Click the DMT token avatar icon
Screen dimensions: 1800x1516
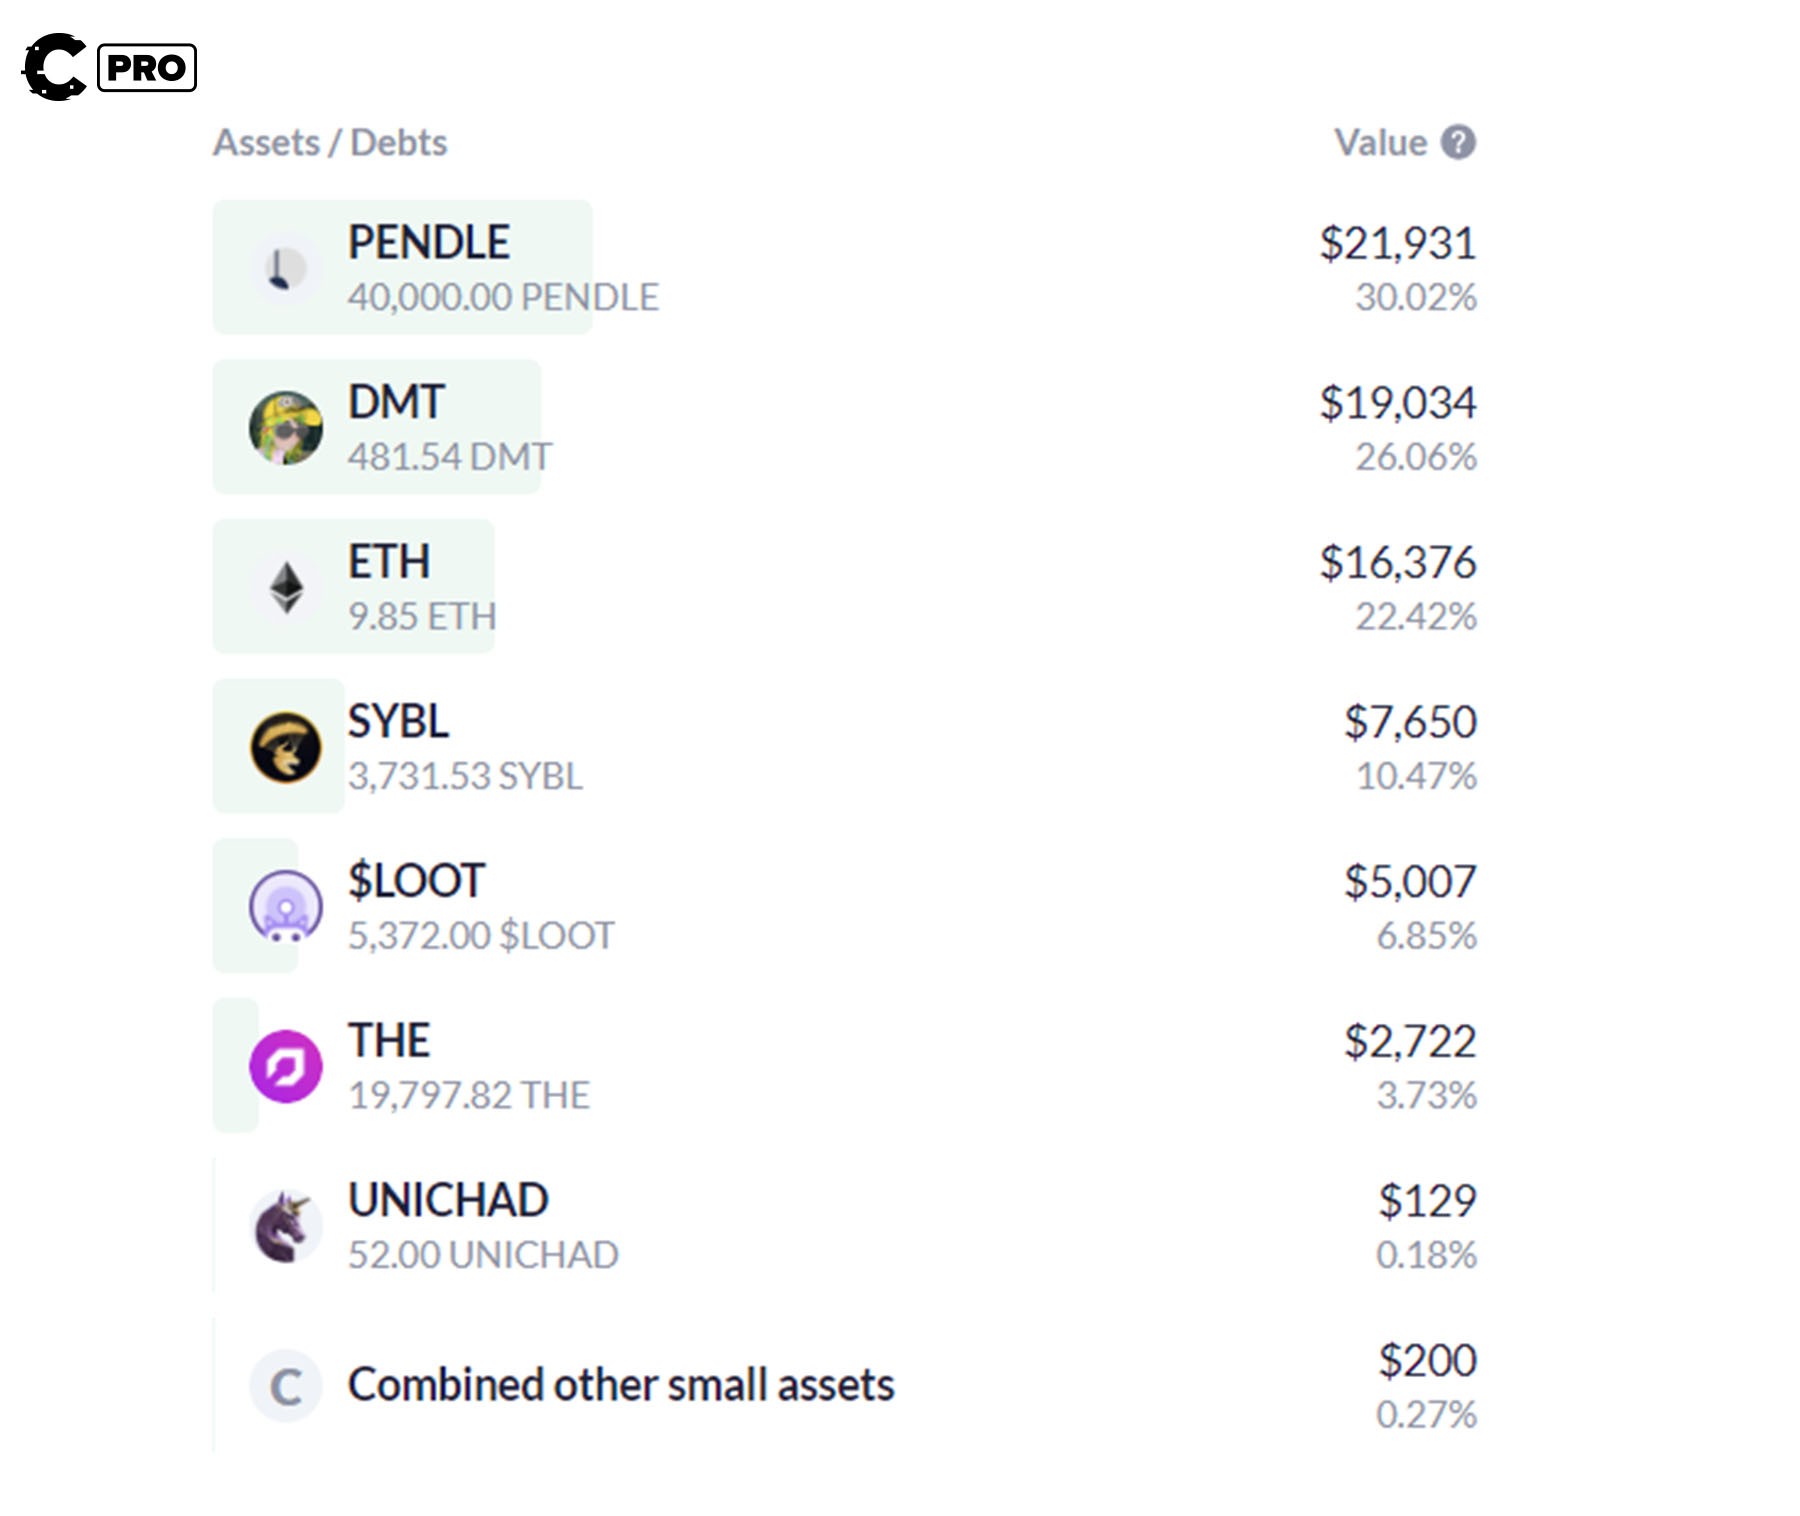[286, 428]
